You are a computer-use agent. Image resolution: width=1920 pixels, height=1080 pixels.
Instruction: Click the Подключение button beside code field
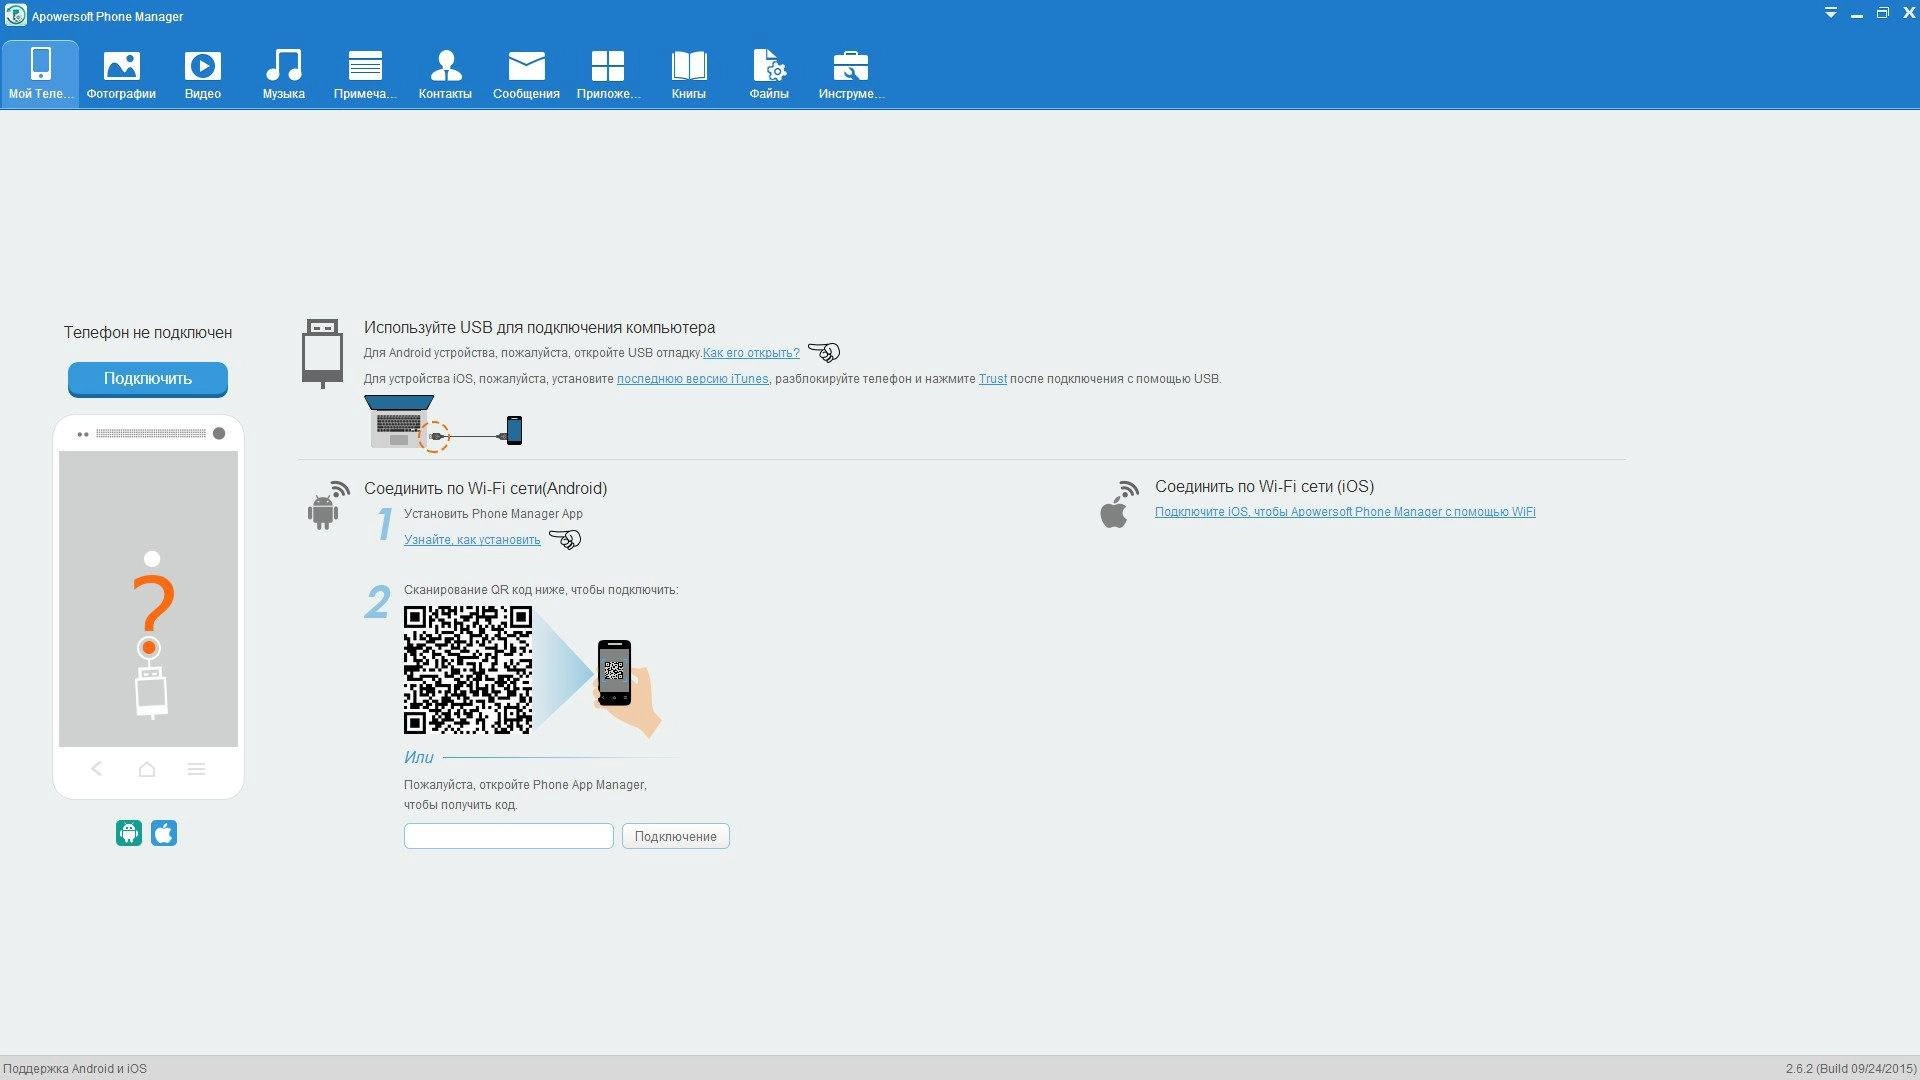(675, 836)
